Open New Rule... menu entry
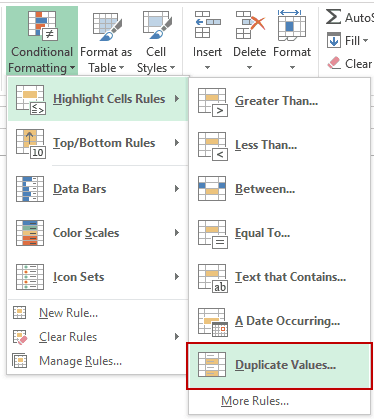 pyautogui.click(x=68, y=313)
